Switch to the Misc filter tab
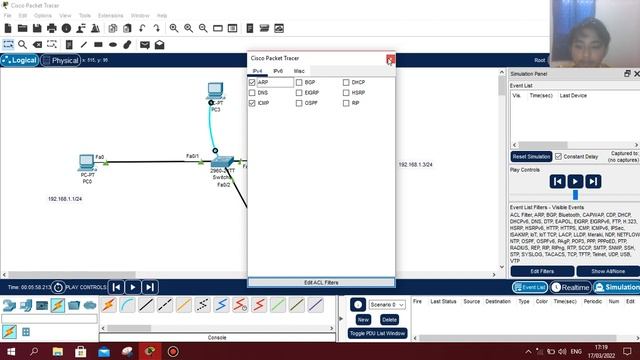 pyautogui.click(x=299, y=71)
